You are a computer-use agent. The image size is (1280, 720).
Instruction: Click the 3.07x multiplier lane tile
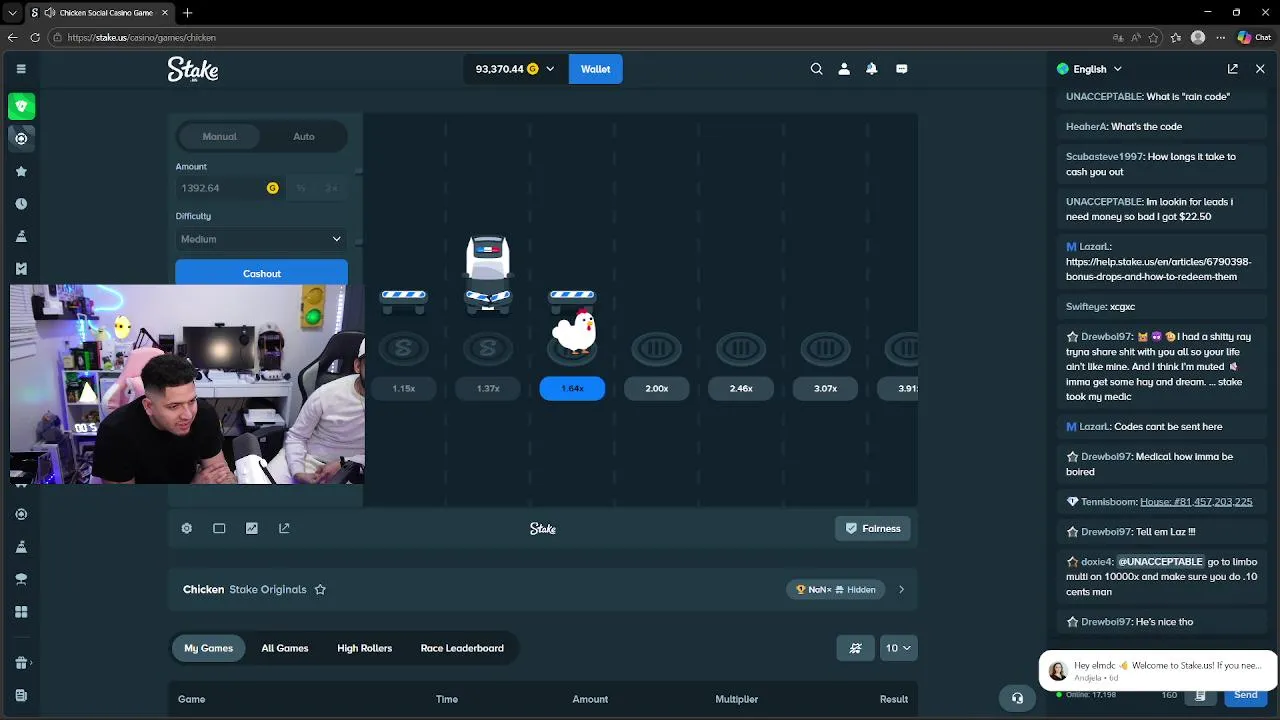click(x=825, y=388)
